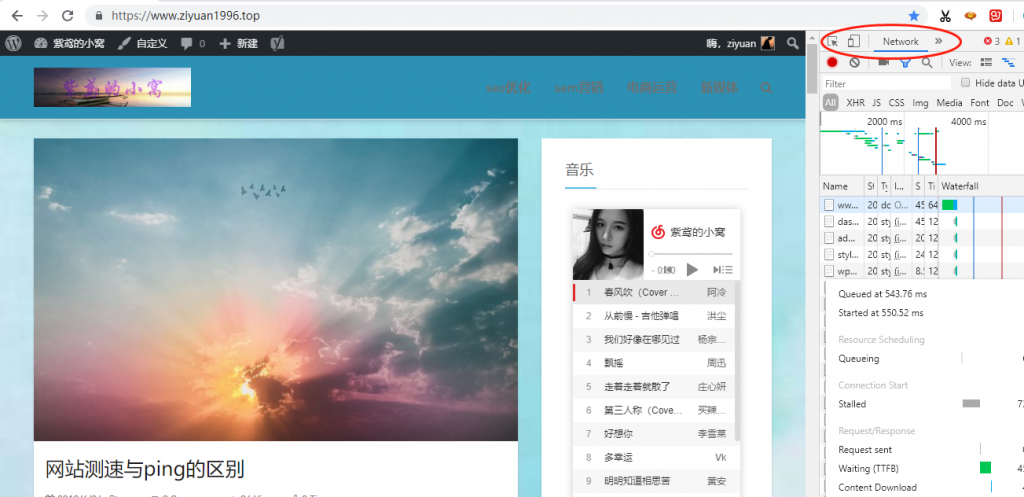Filter requests by XHR
The image size is (1024, 497).
[x=856, y=103]
